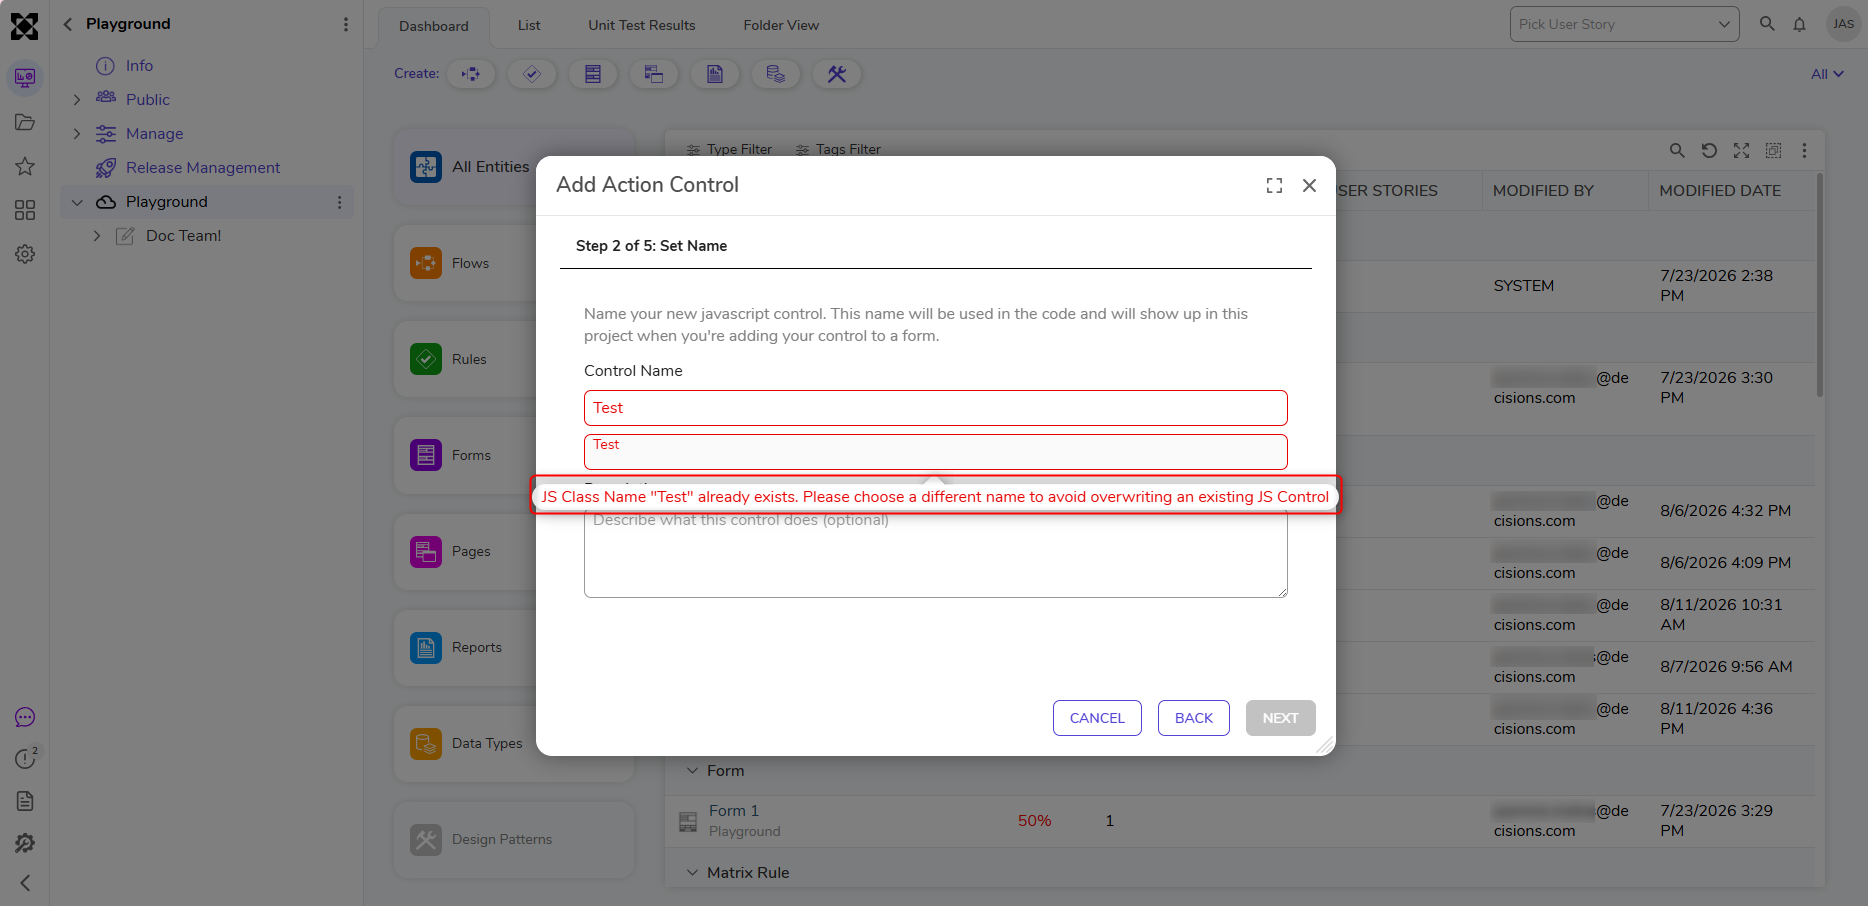Screen dimensions: 1868x906
Task: Open the Info tree item
Action: tap(139, 66)
